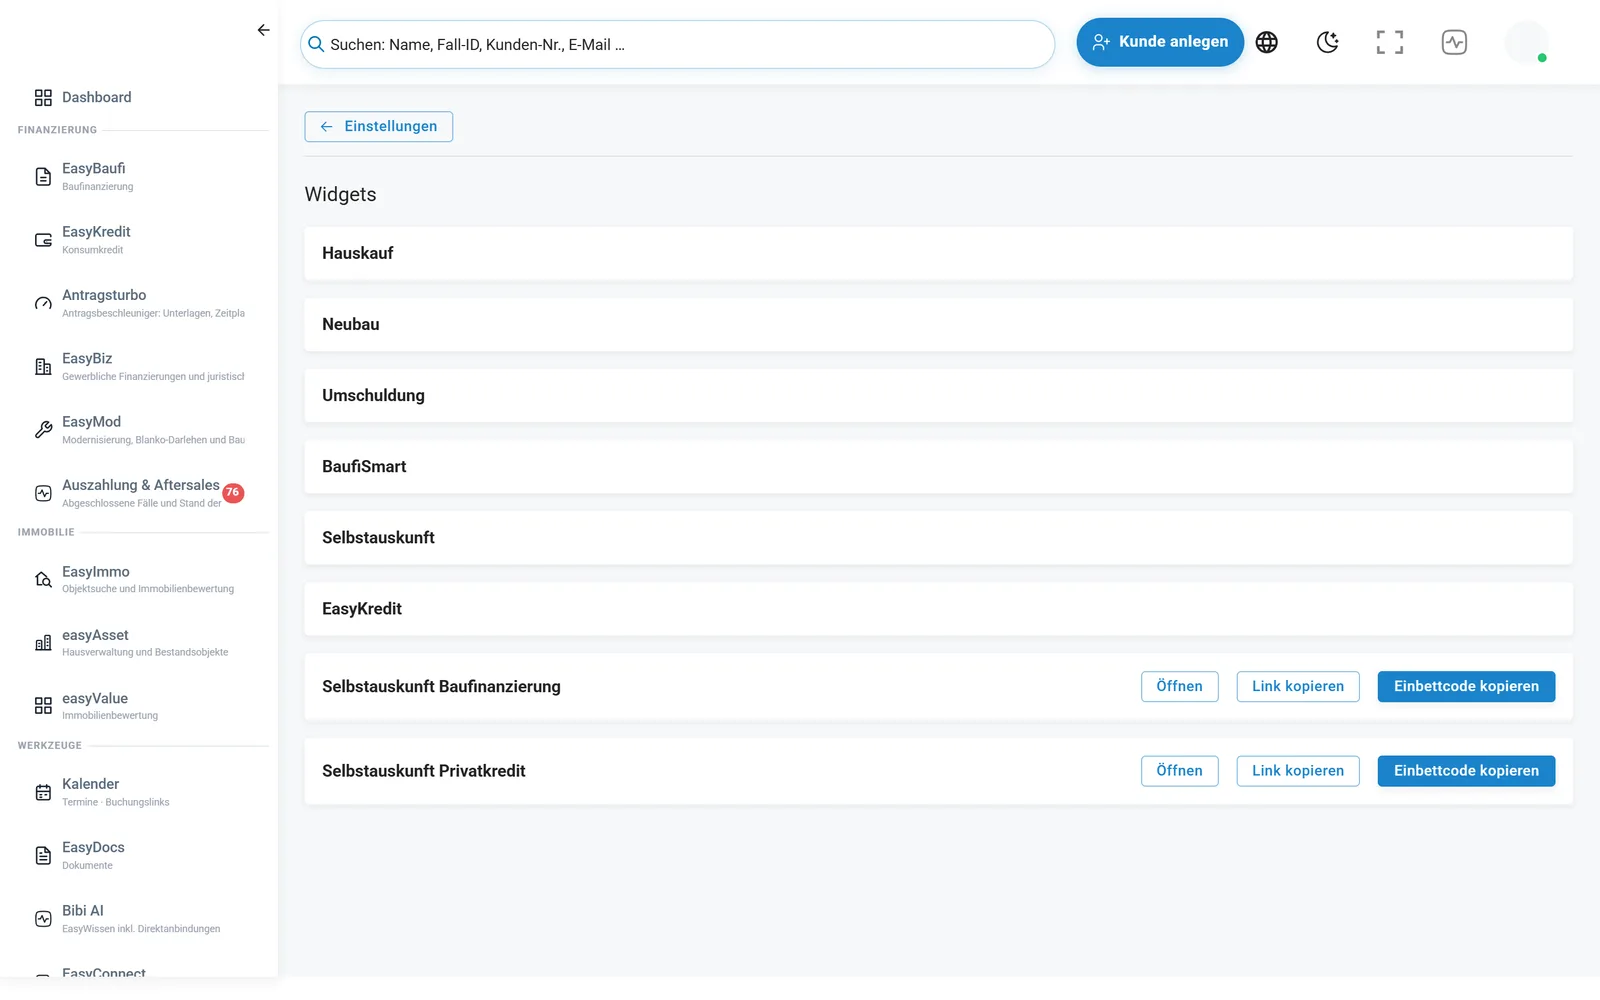Screen dimensions: 1600x1000
Task: Click the EasyImmo house search icon
Action: [43, 579]
